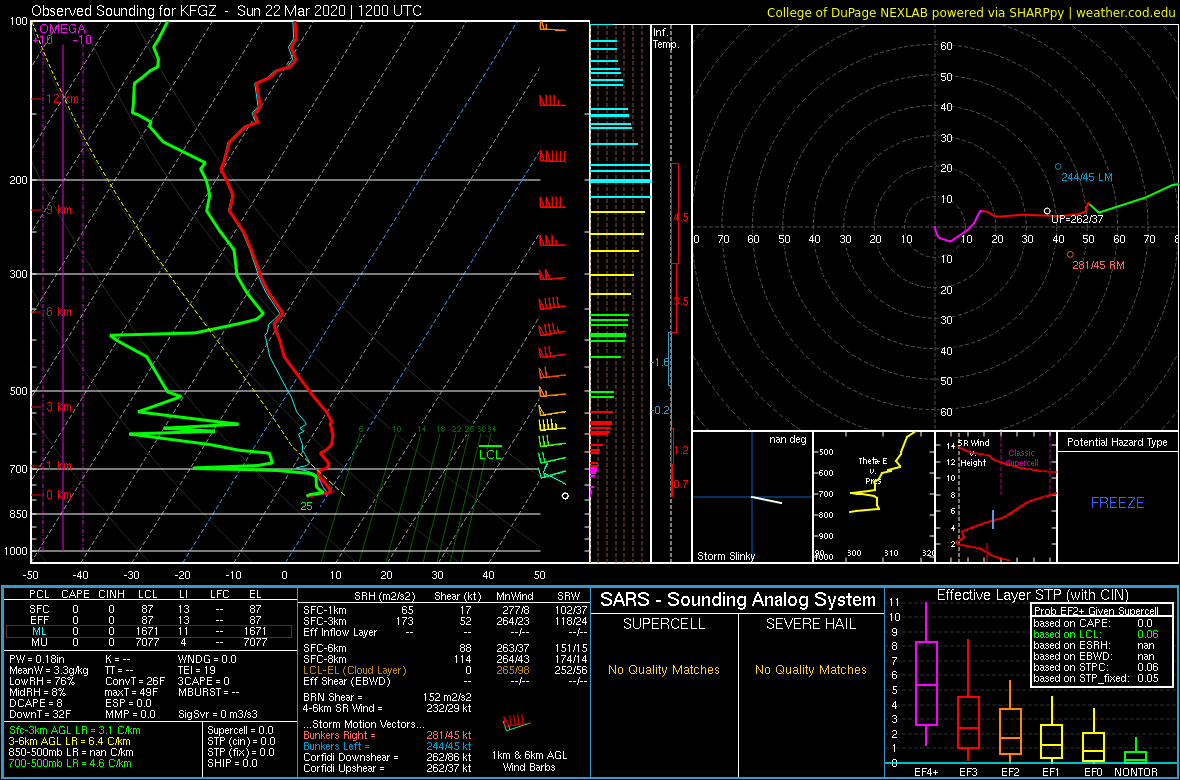
Task: Select the highlighted ML parcel row
Action: pyautogui.click(x=148, y=632)
